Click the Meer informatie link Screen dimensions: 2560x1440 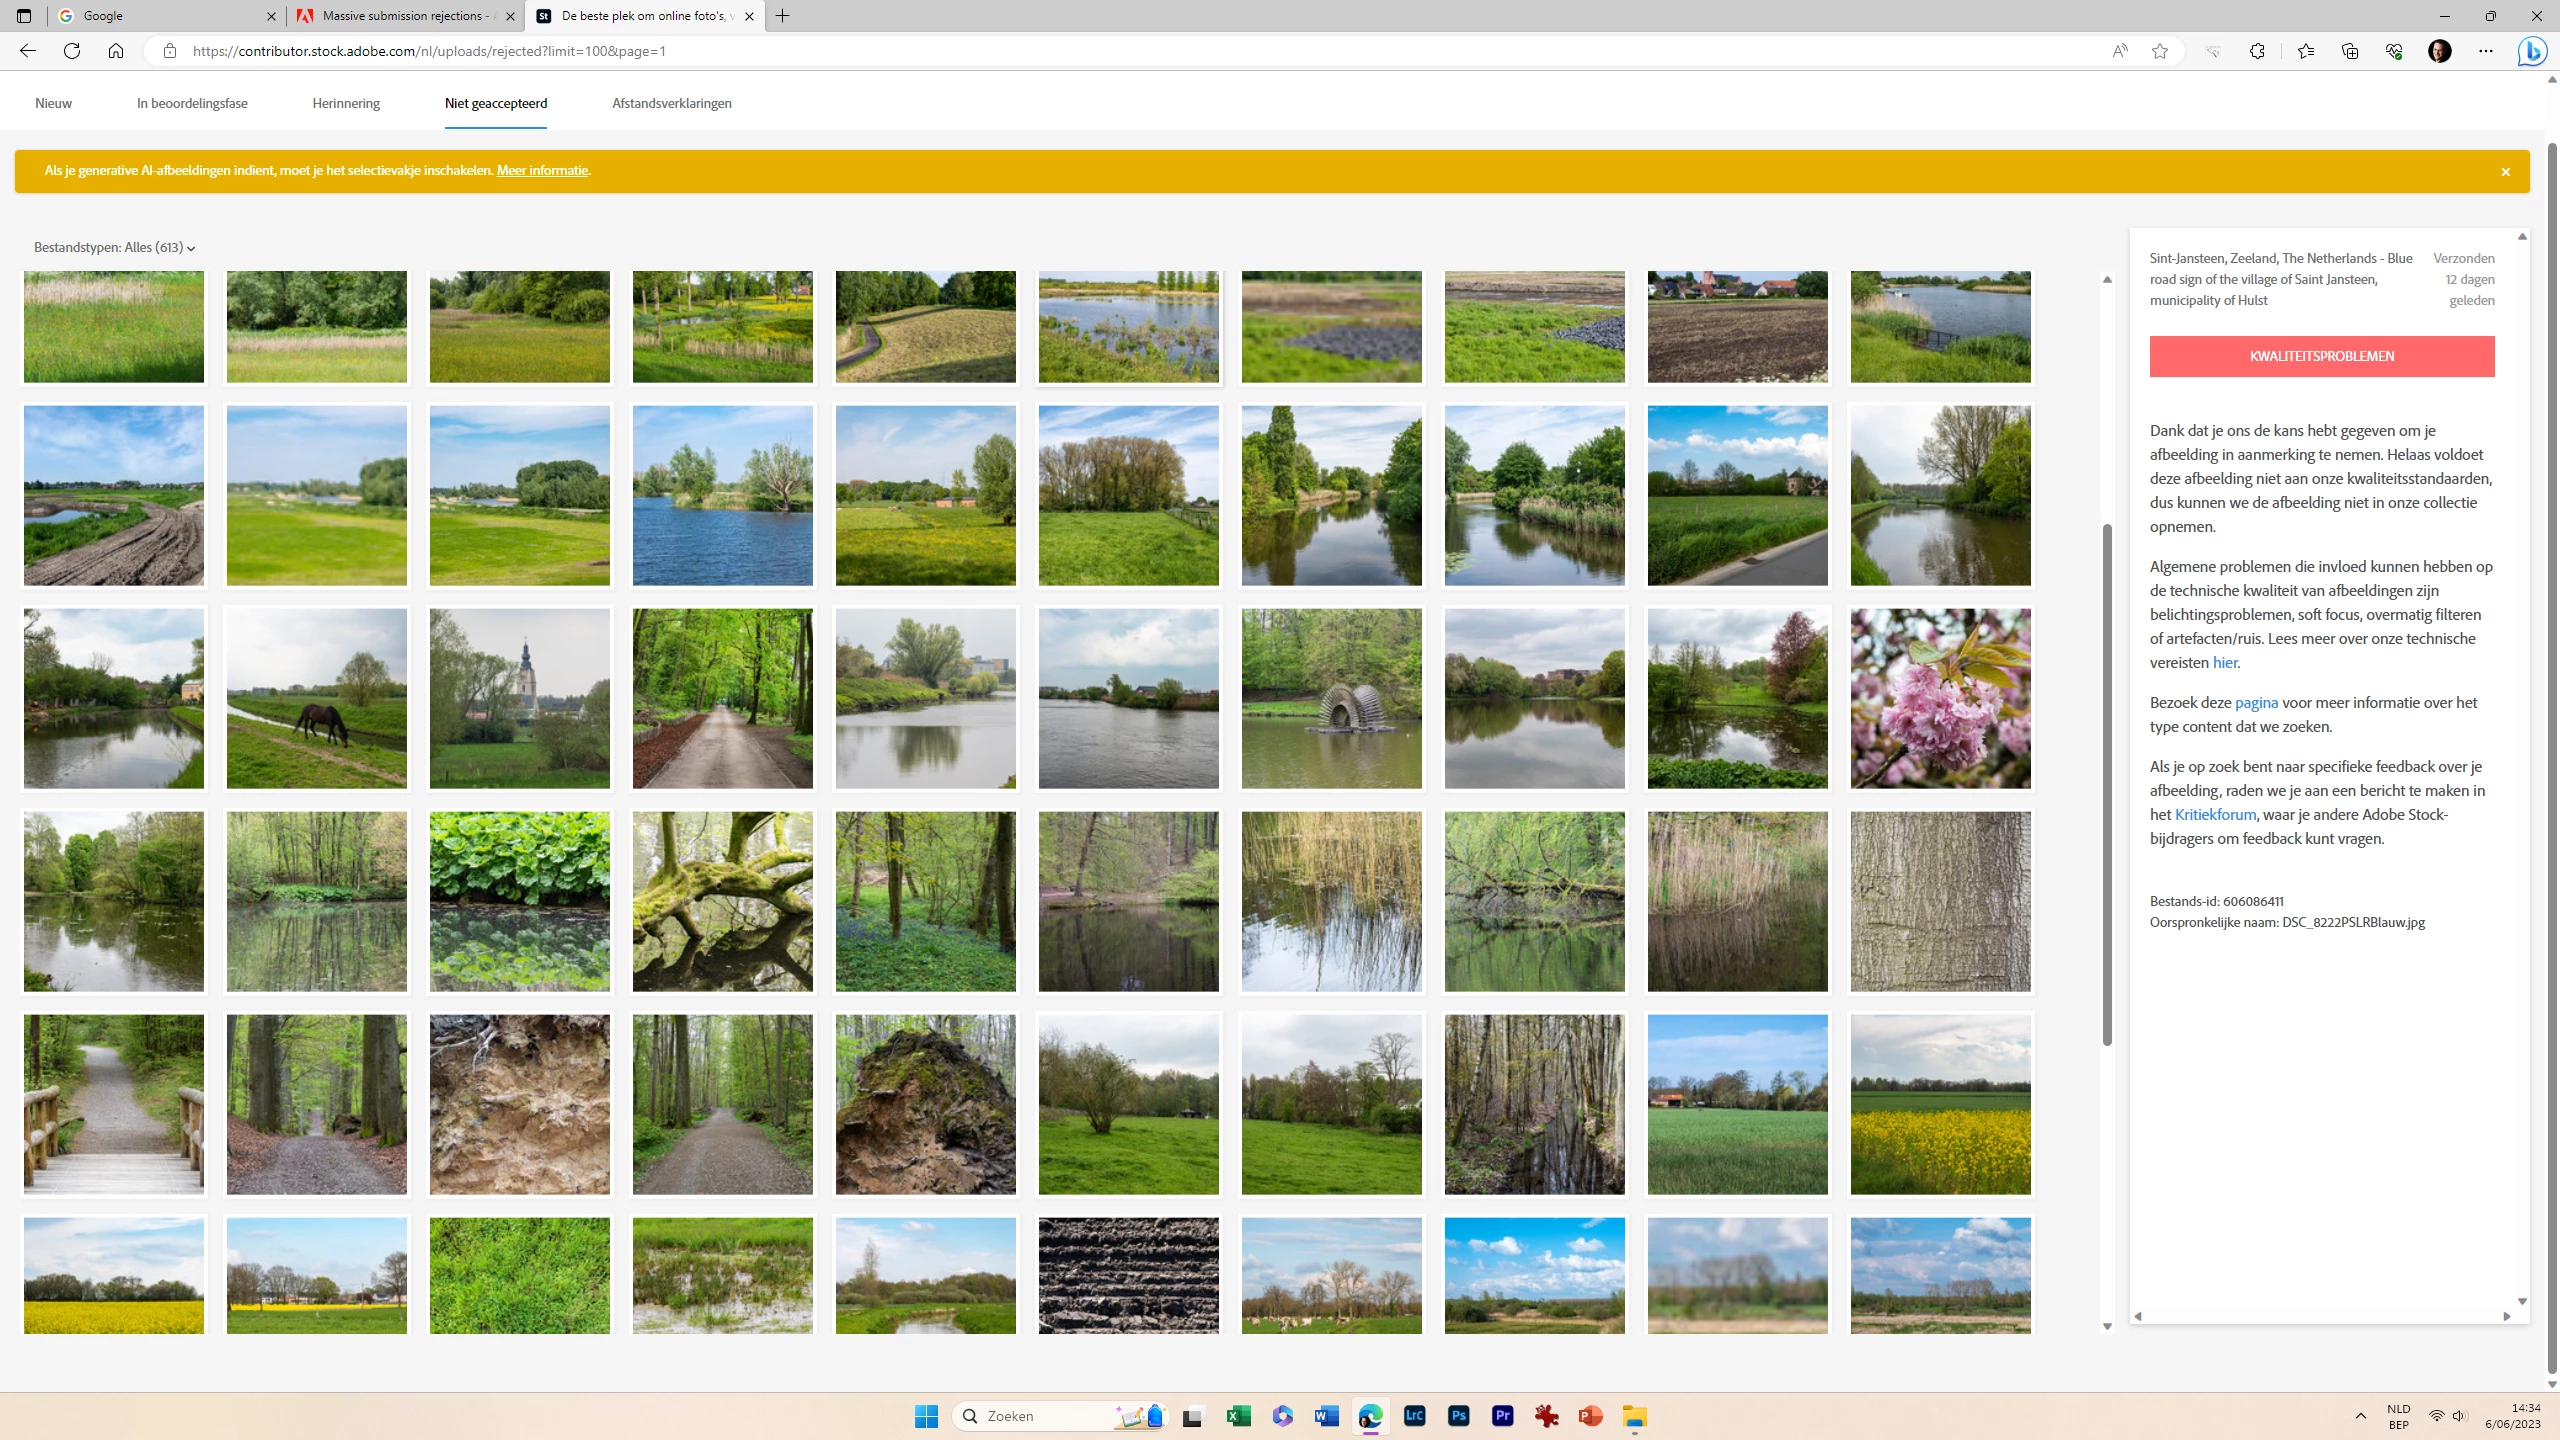pos(542,171)
